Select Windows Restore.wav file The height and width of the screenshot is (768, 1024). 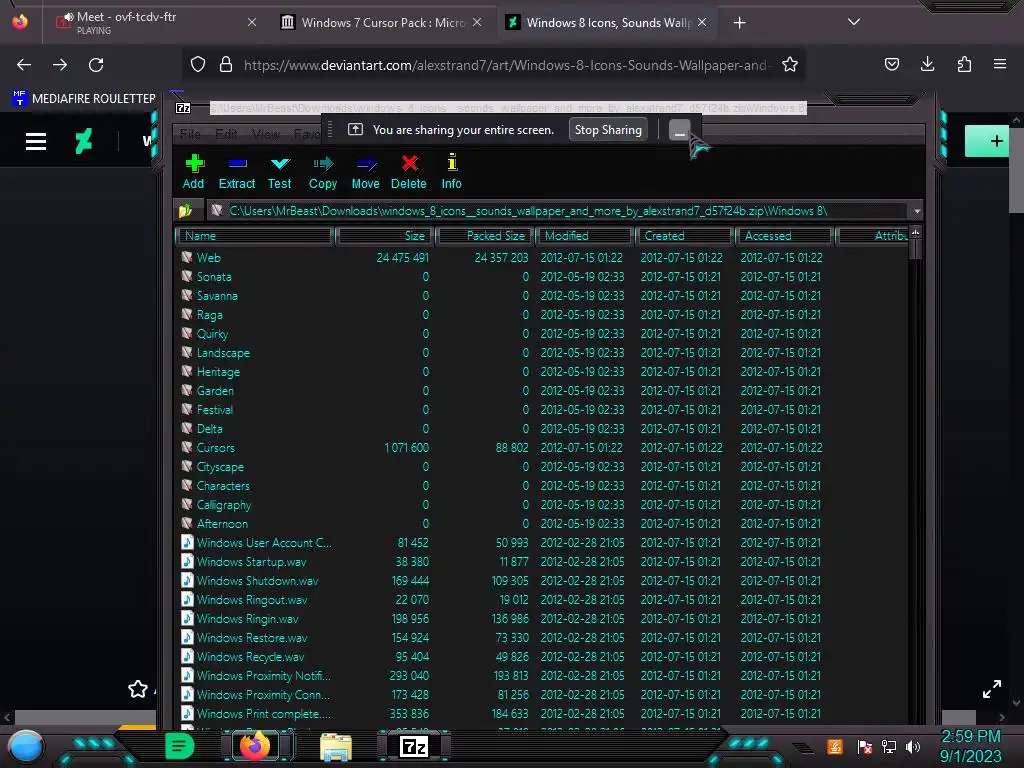[251, 637]
